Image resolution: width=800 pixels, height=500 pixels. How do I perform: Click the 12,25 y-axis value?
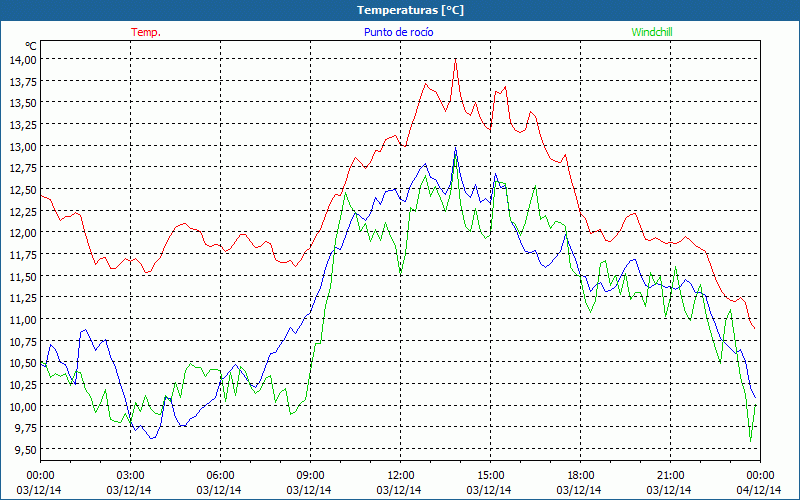[x=23, y=211]
